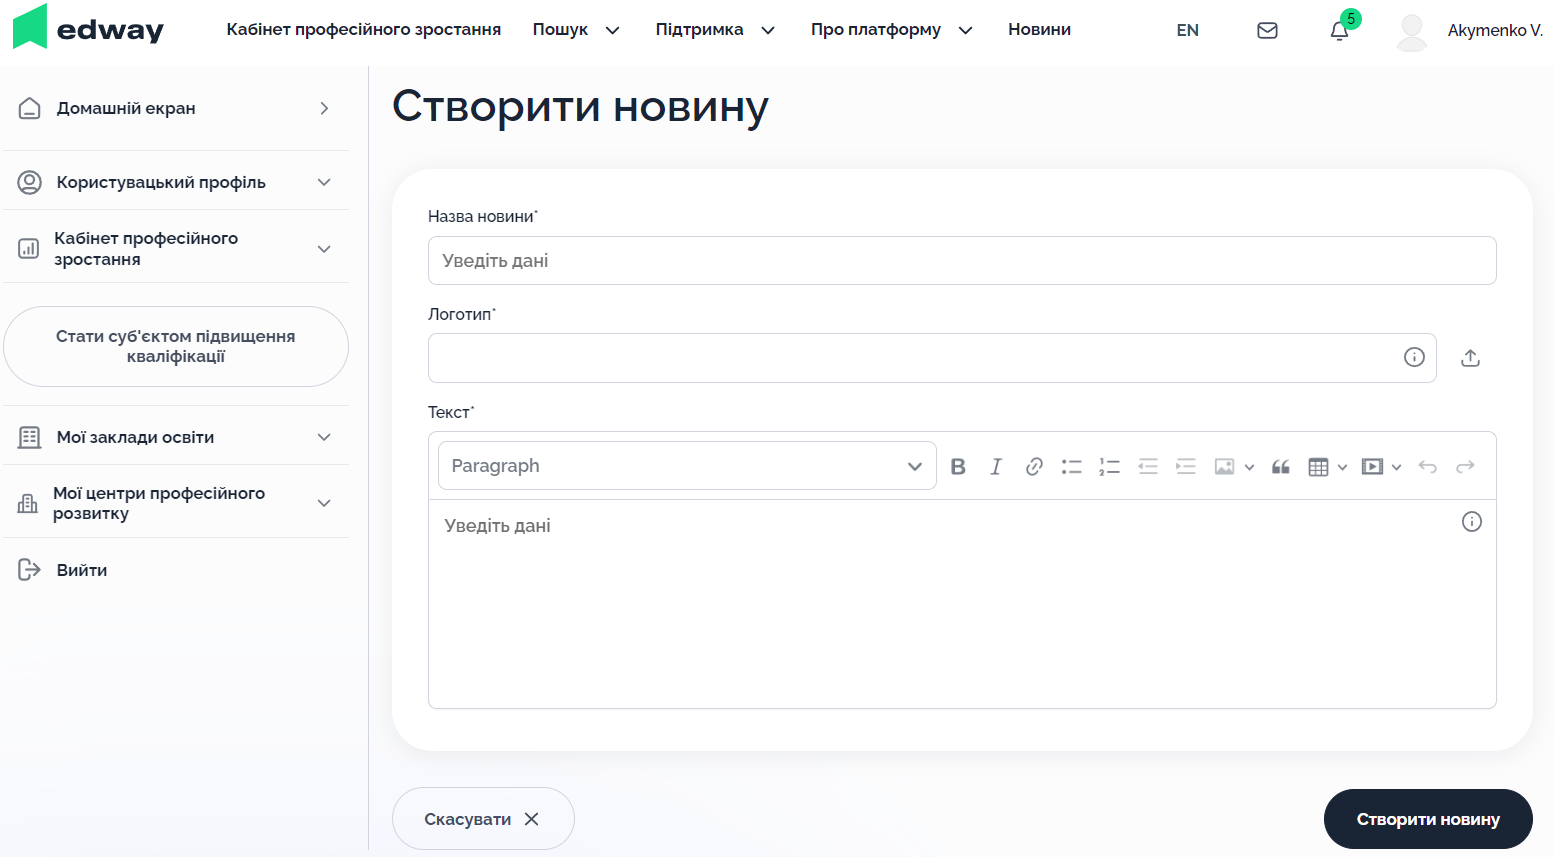Click the insert table icon

pyautogui.click(x=1318, y=466)
